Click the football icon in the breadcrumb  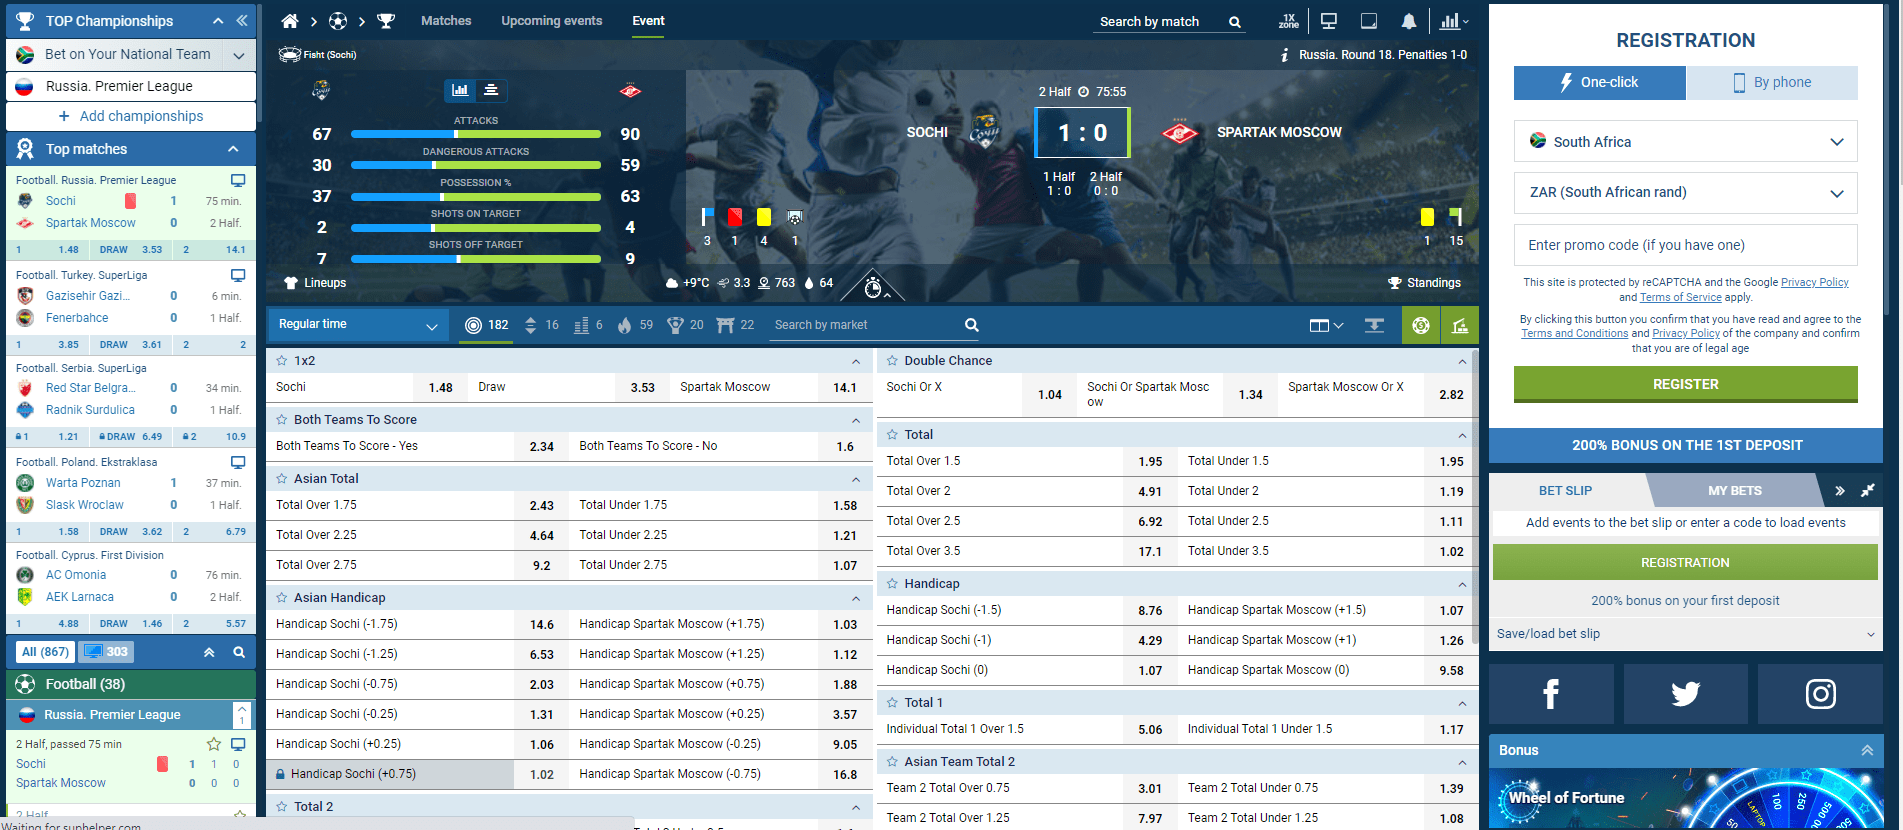(338, 21)
